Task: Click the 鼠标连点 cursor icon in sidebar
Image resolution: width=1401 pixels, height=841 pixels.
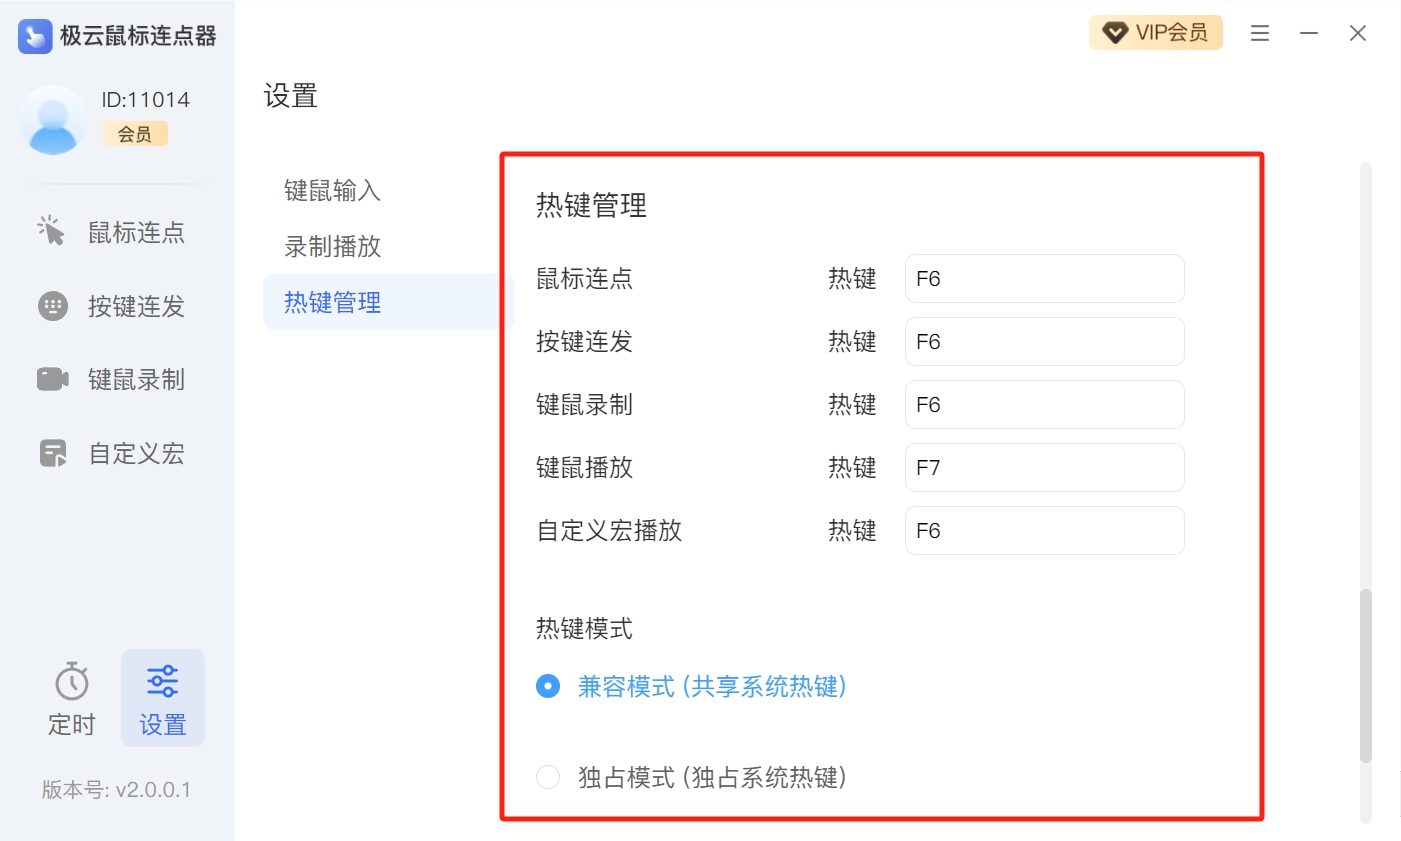Action: coord(51,232)
